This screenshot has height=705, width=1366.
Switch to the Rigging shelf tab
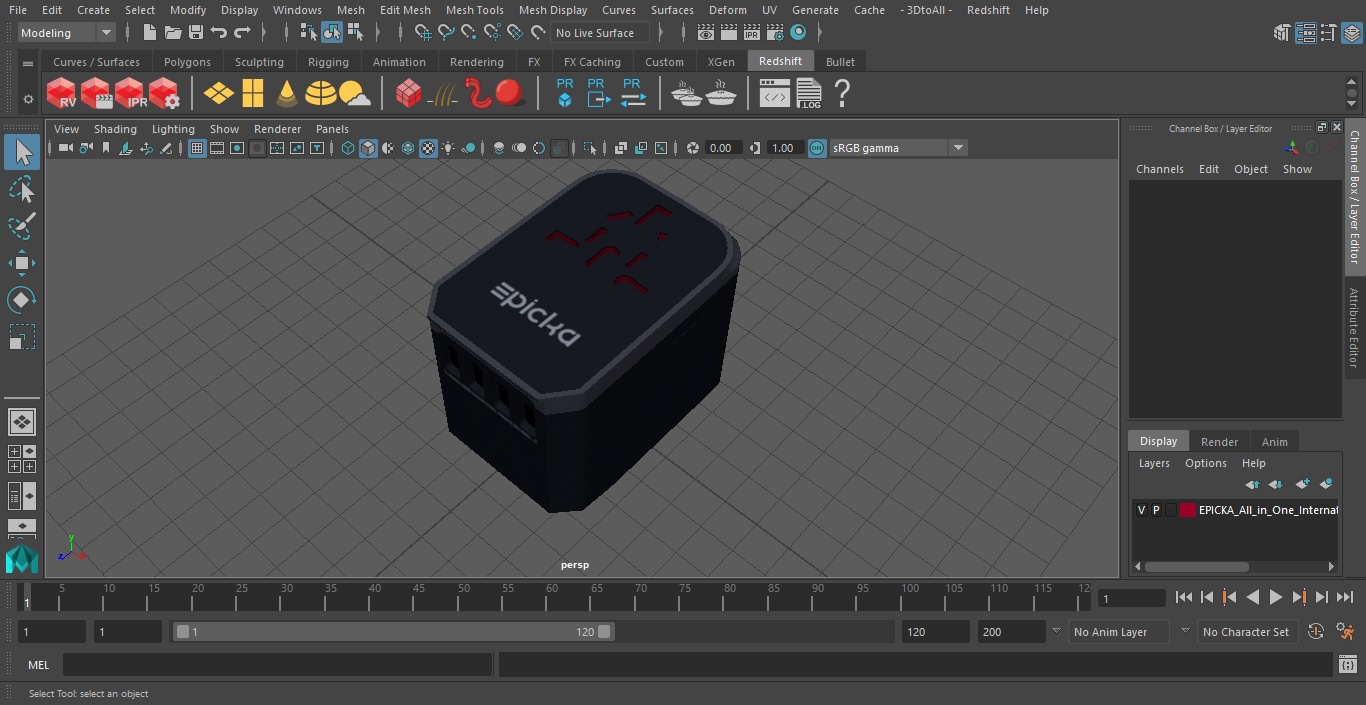328,62
